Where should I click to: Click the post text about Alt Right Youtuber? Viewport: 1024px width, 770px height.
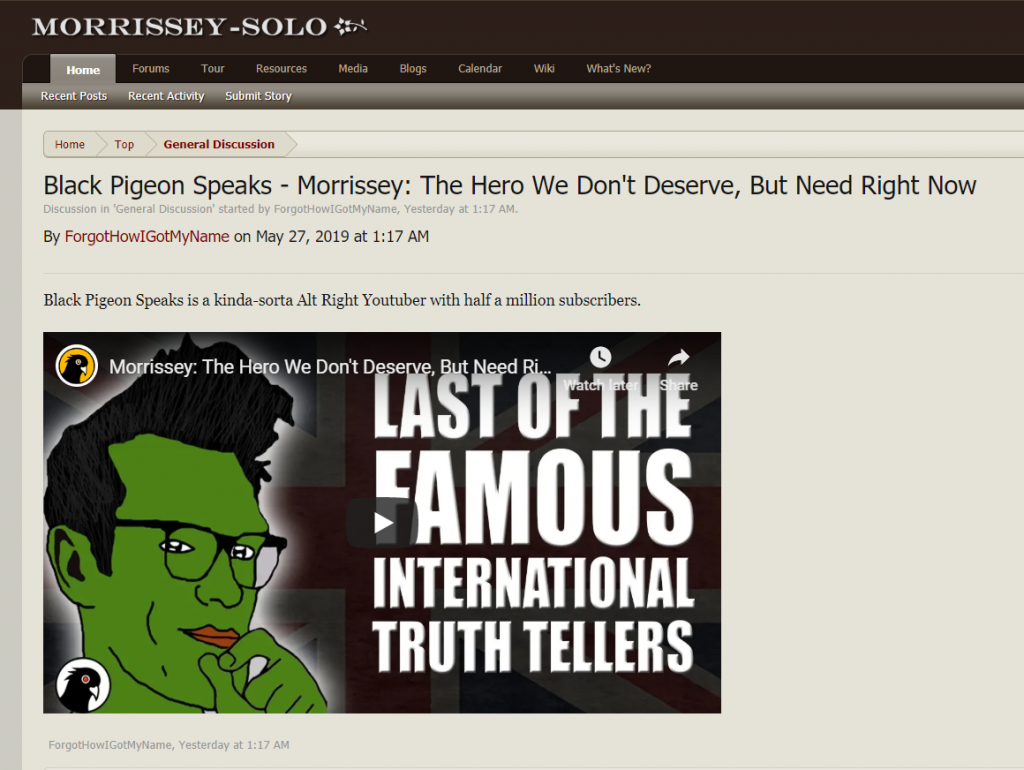pyautogui.click(x=342, y=300)
